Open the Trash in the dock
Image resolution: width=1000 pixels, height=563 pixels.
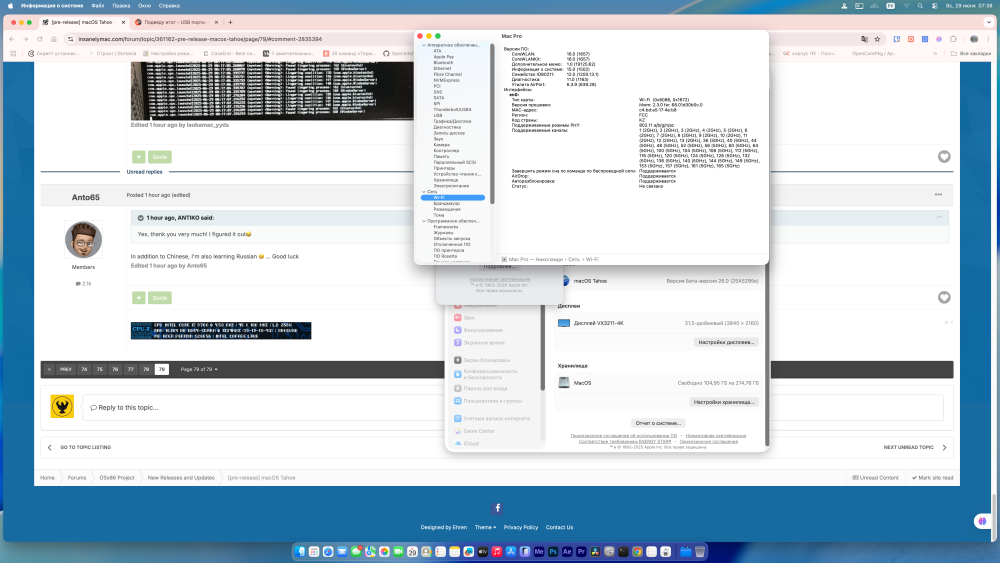click(700, 552)
